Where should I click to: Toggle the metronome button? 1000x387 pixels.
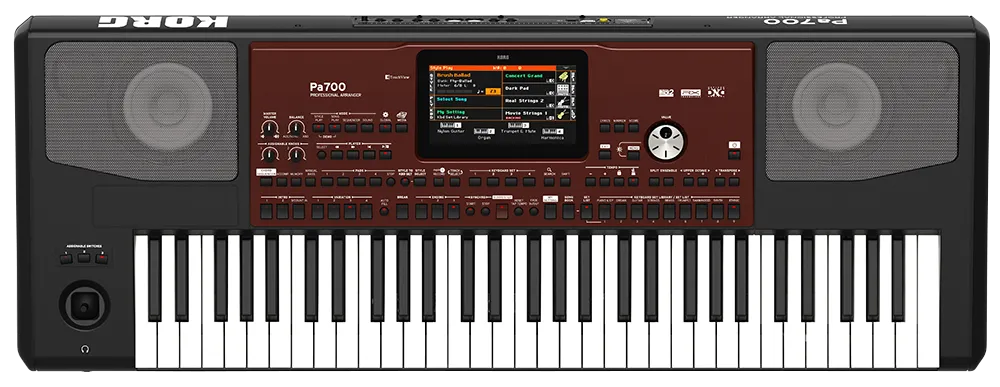pos(633,182)
